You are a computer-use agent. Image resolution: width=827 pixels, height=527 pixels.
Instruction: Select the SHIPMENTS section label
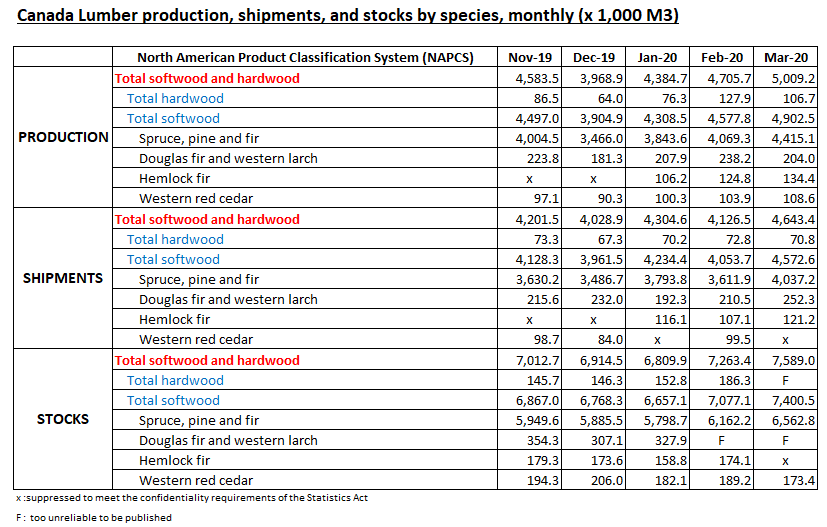tap(64, 278)
